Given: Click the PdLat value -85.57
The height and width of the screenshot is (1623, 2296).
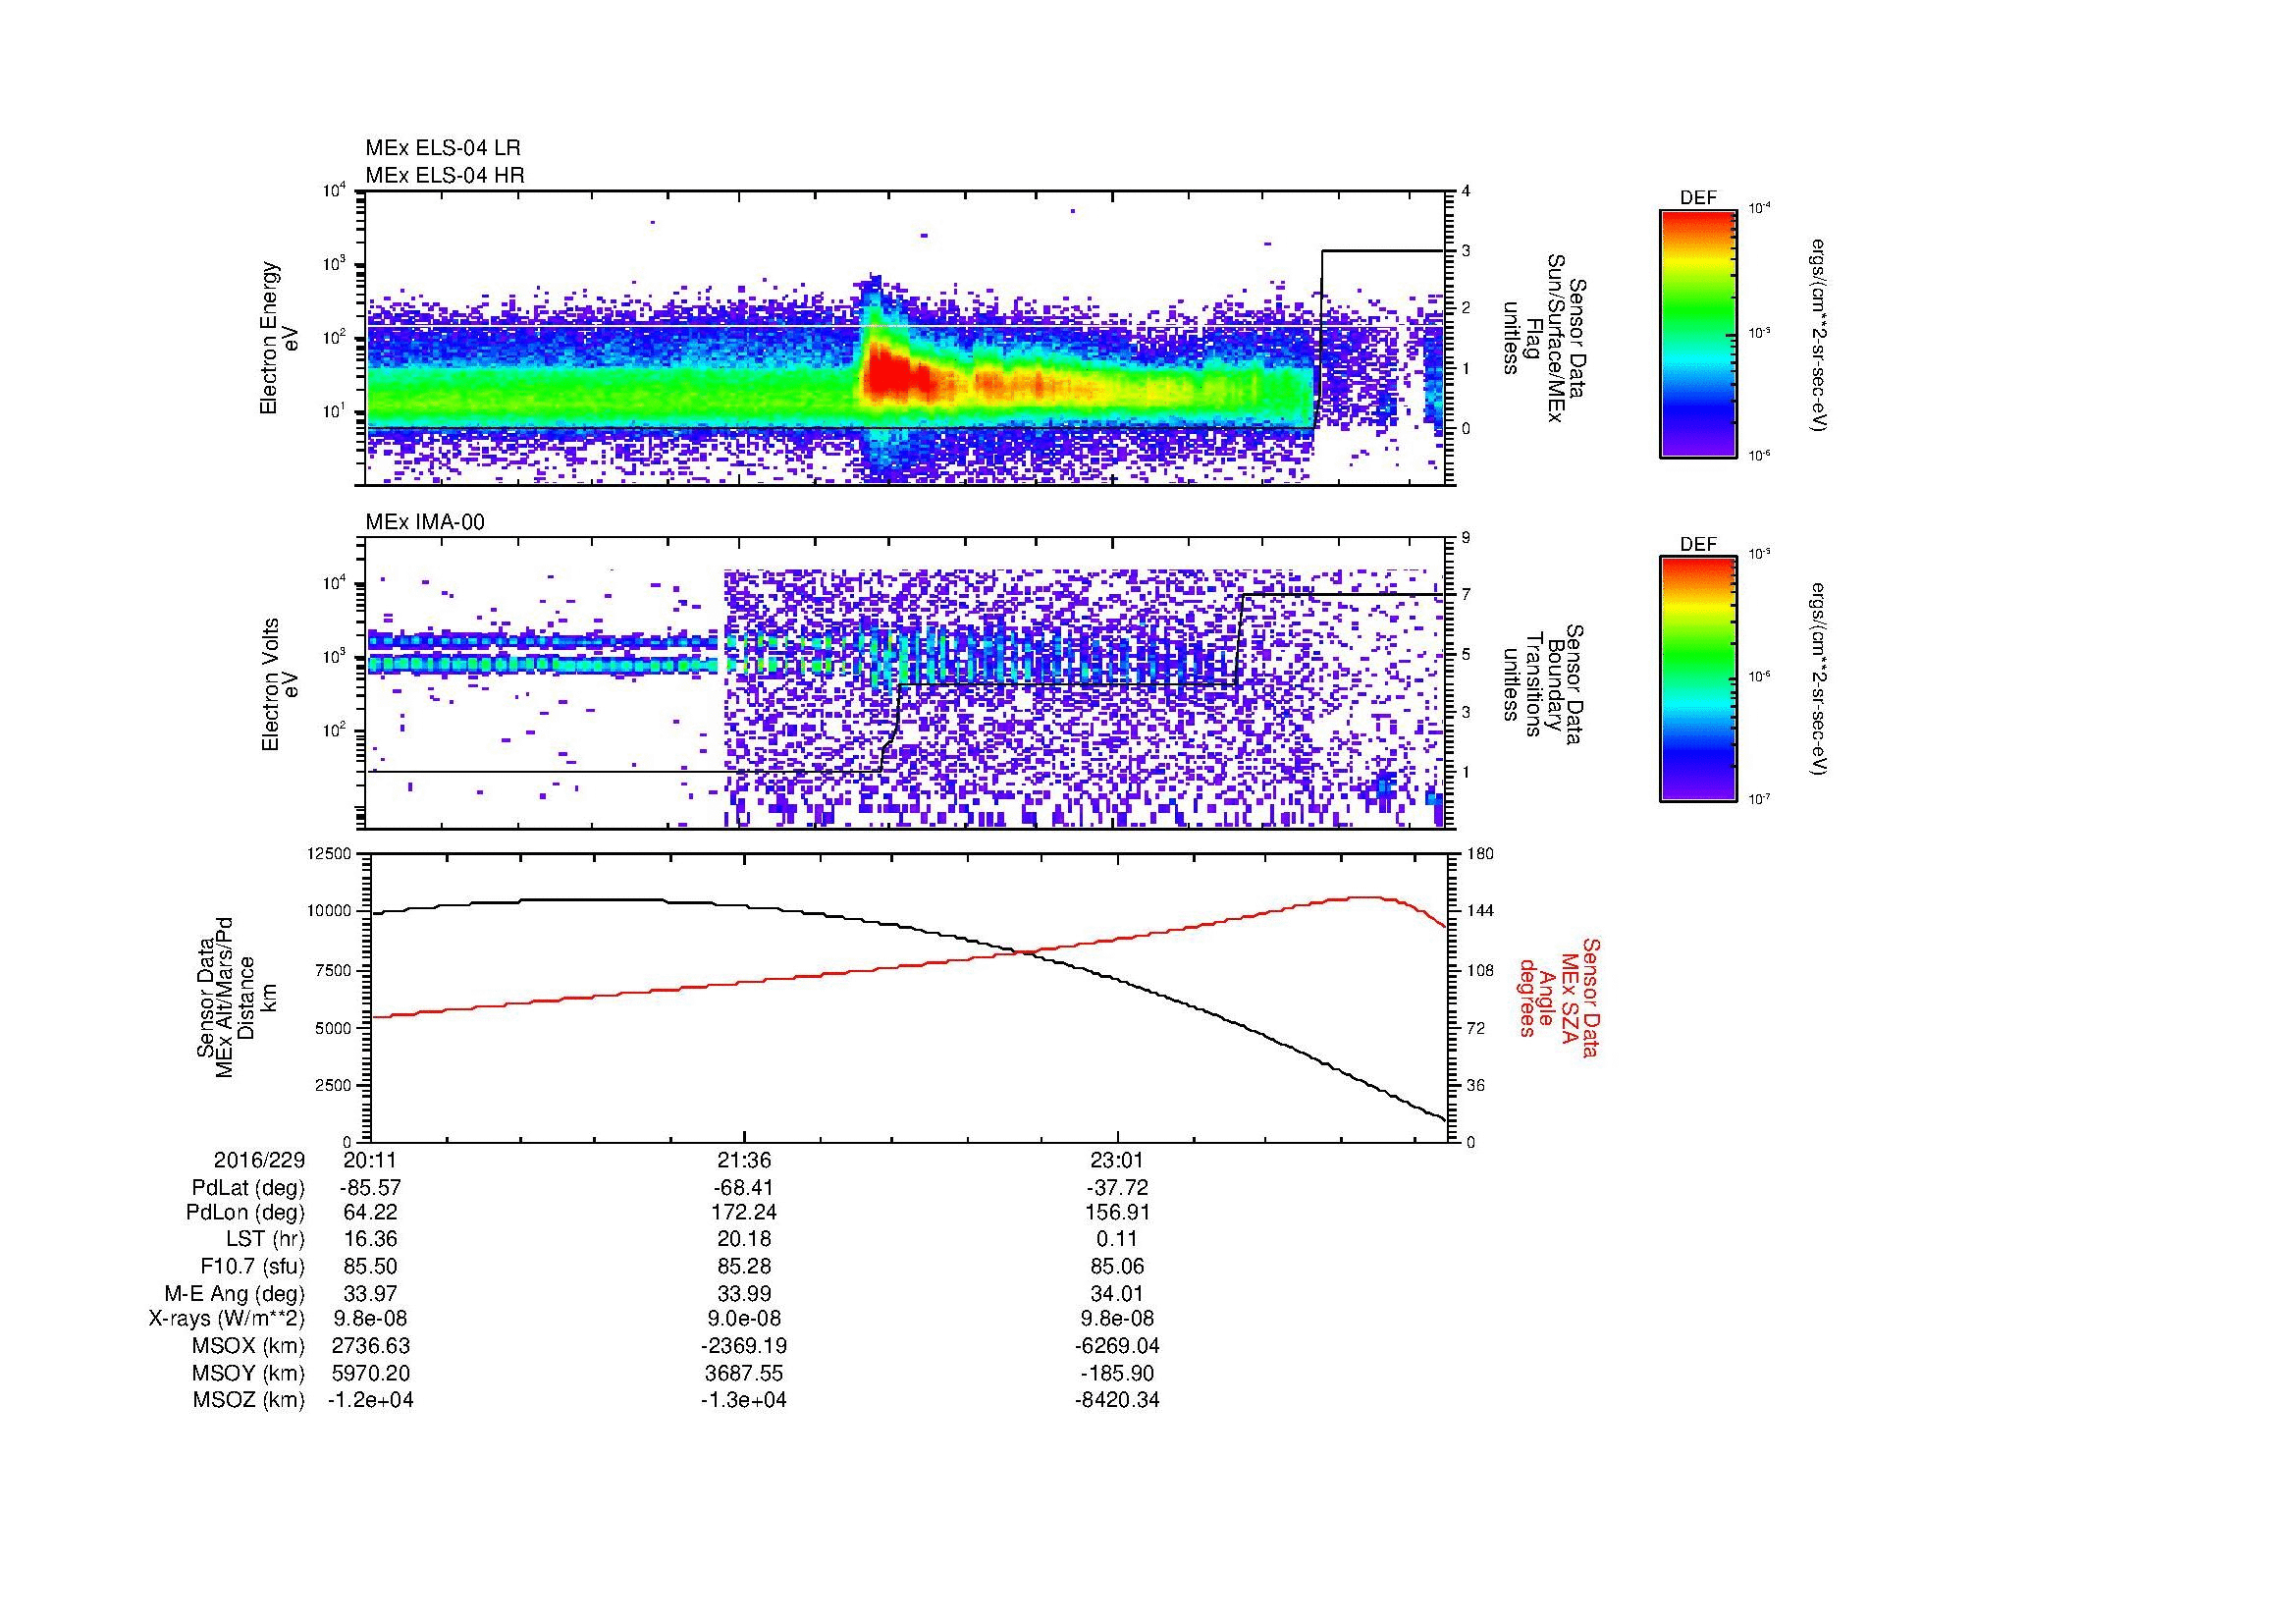Looking at the screenshot, I should (371, 1188).
